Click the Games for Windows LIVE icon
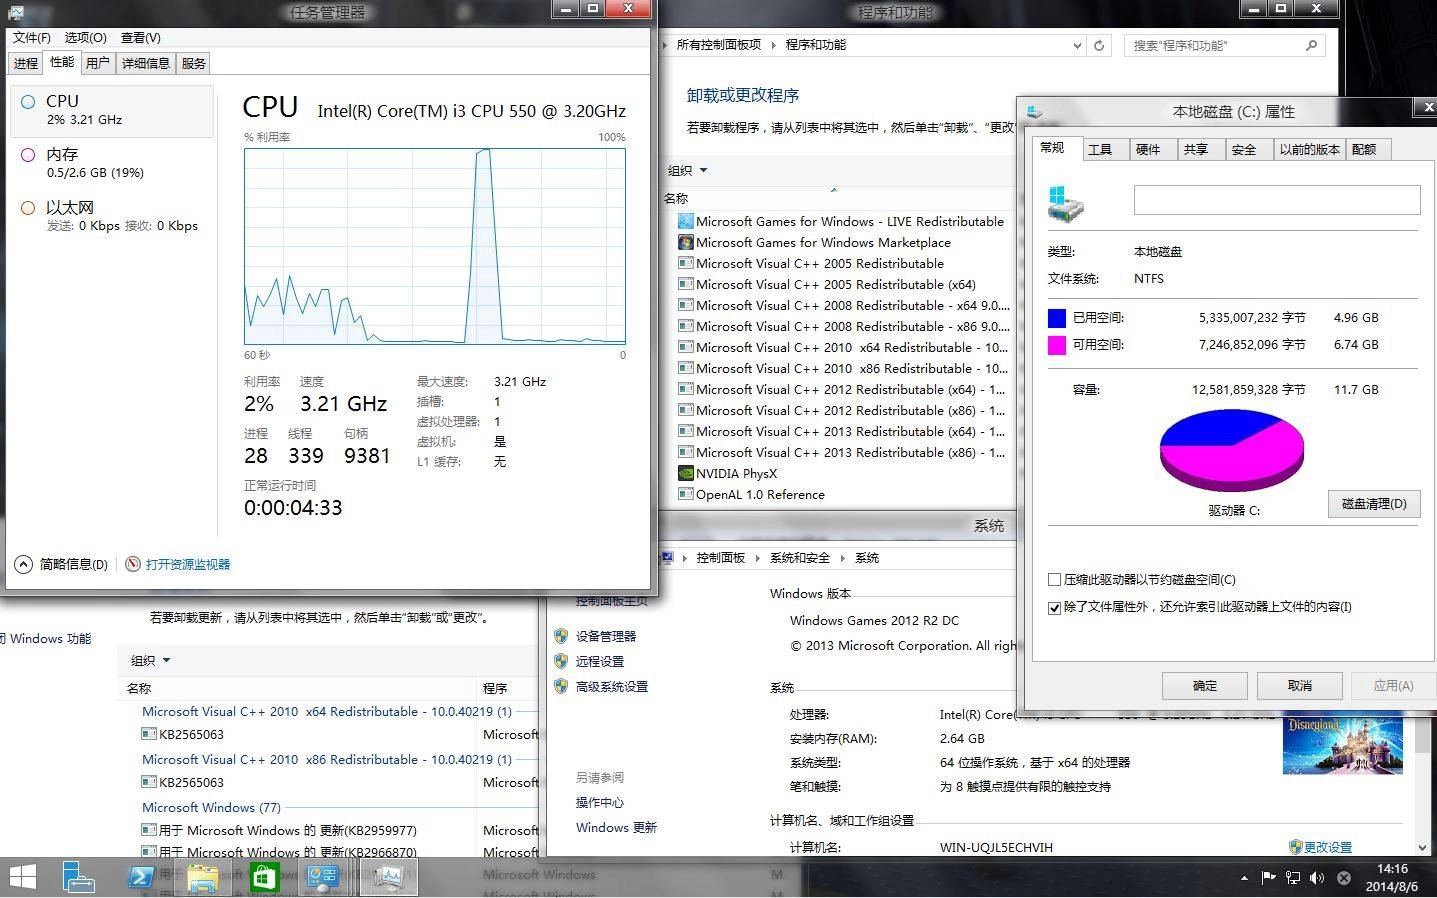Image resolution: width=1437 pixels, height=898 pixels. click(x=685, y=221)
